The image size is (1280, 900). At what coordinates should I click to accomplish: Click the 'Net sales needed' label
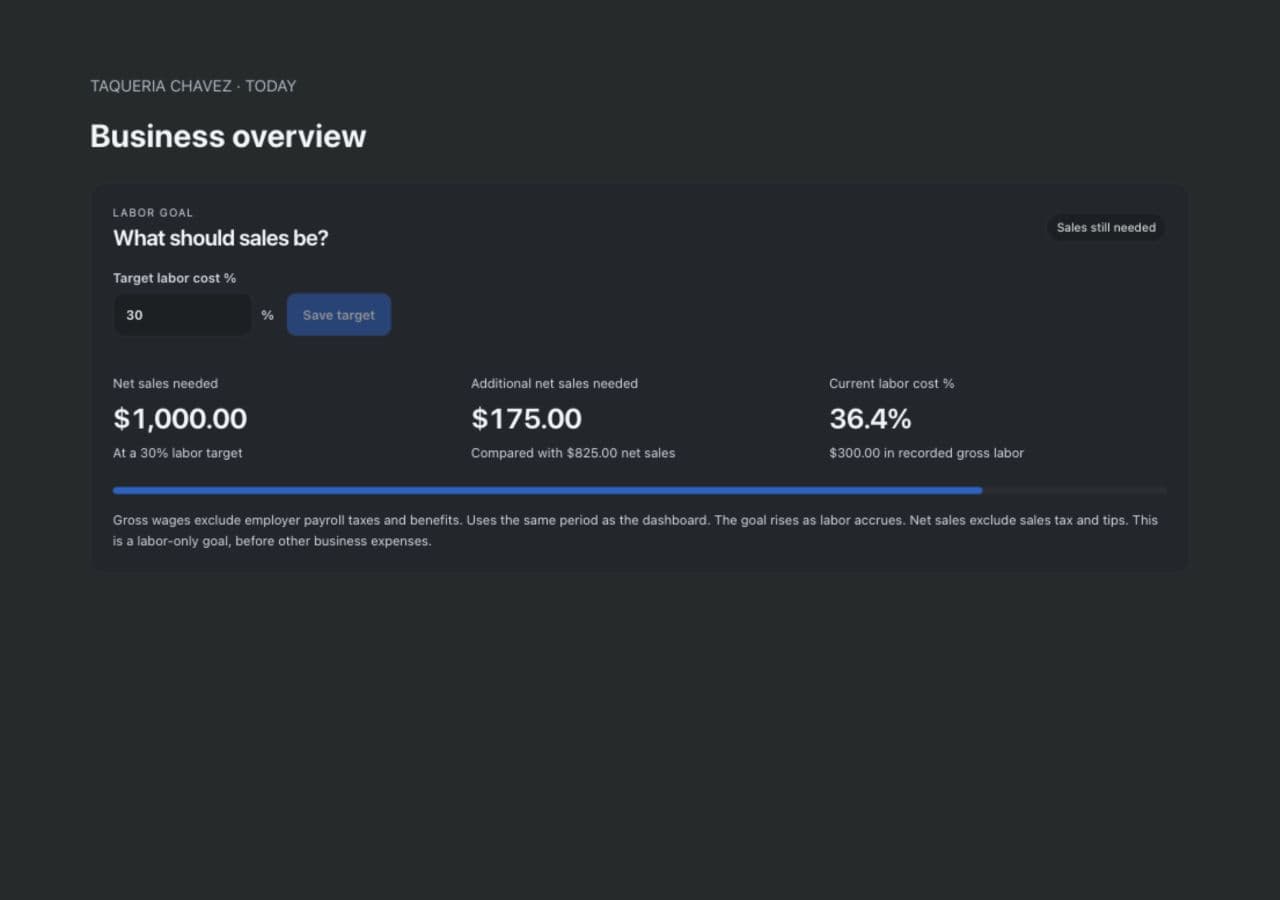(165, 383)
